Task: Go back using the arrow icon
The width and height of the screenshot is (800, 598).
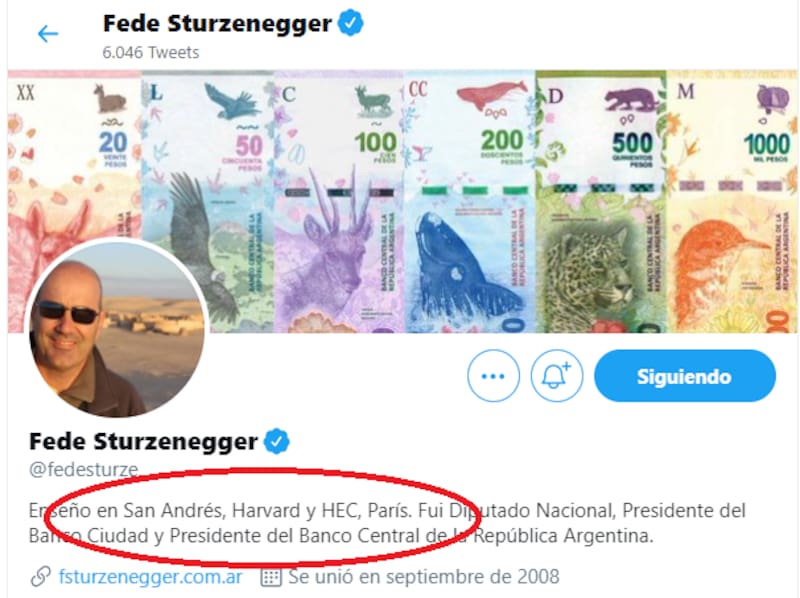Action: coord(48,34)
